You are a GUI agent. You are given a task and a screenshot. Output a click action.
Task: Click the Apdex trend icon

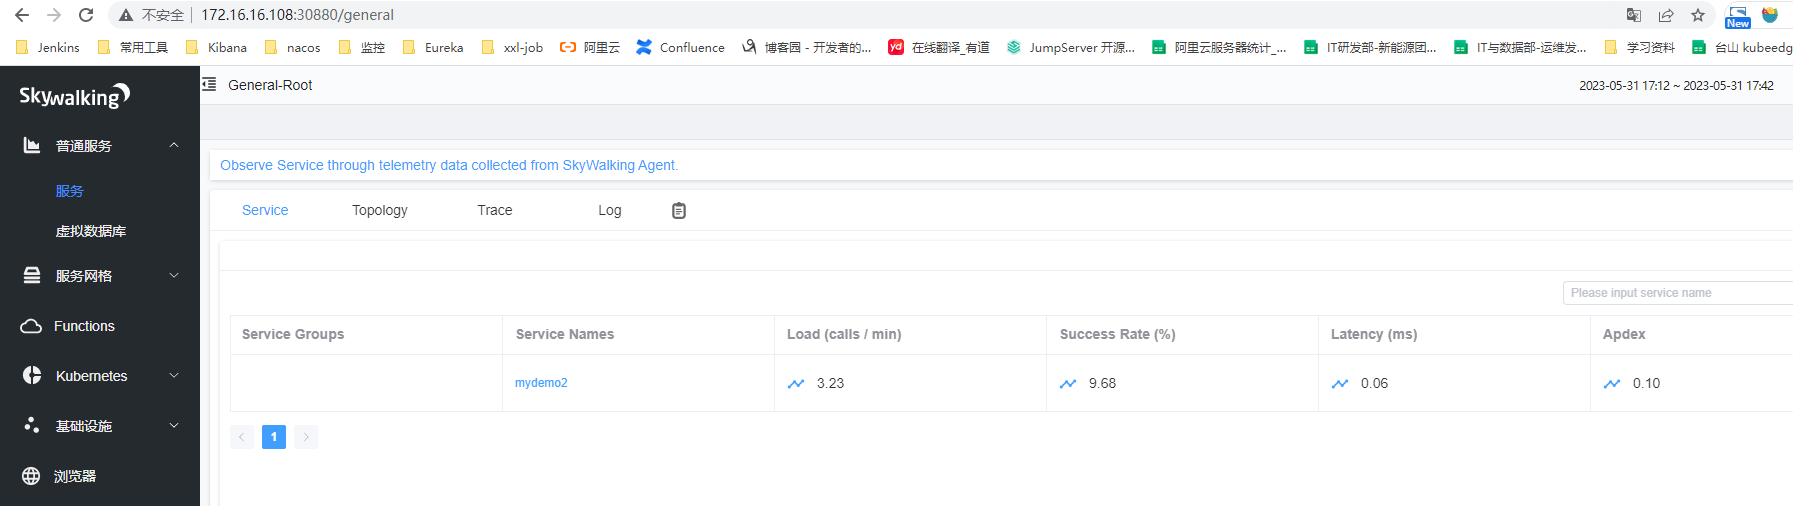(x=1612, y=384)
